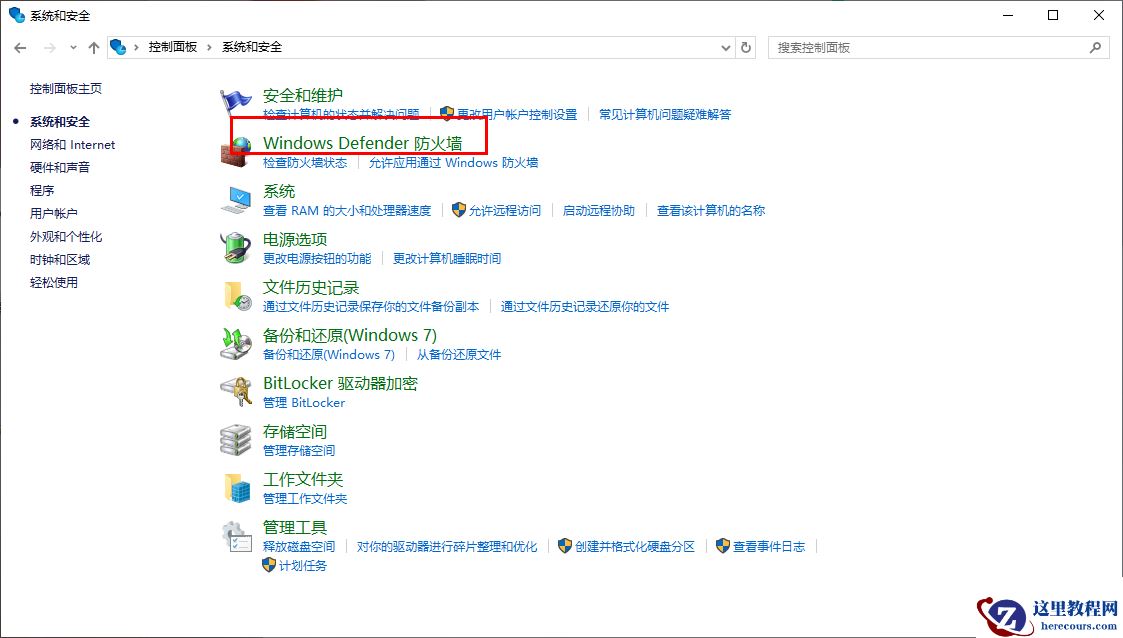Image resolution: width=1123 pixels, height=638 pixels.
Task: Open the address bar dropdown arrow
Action: (726, 46)
